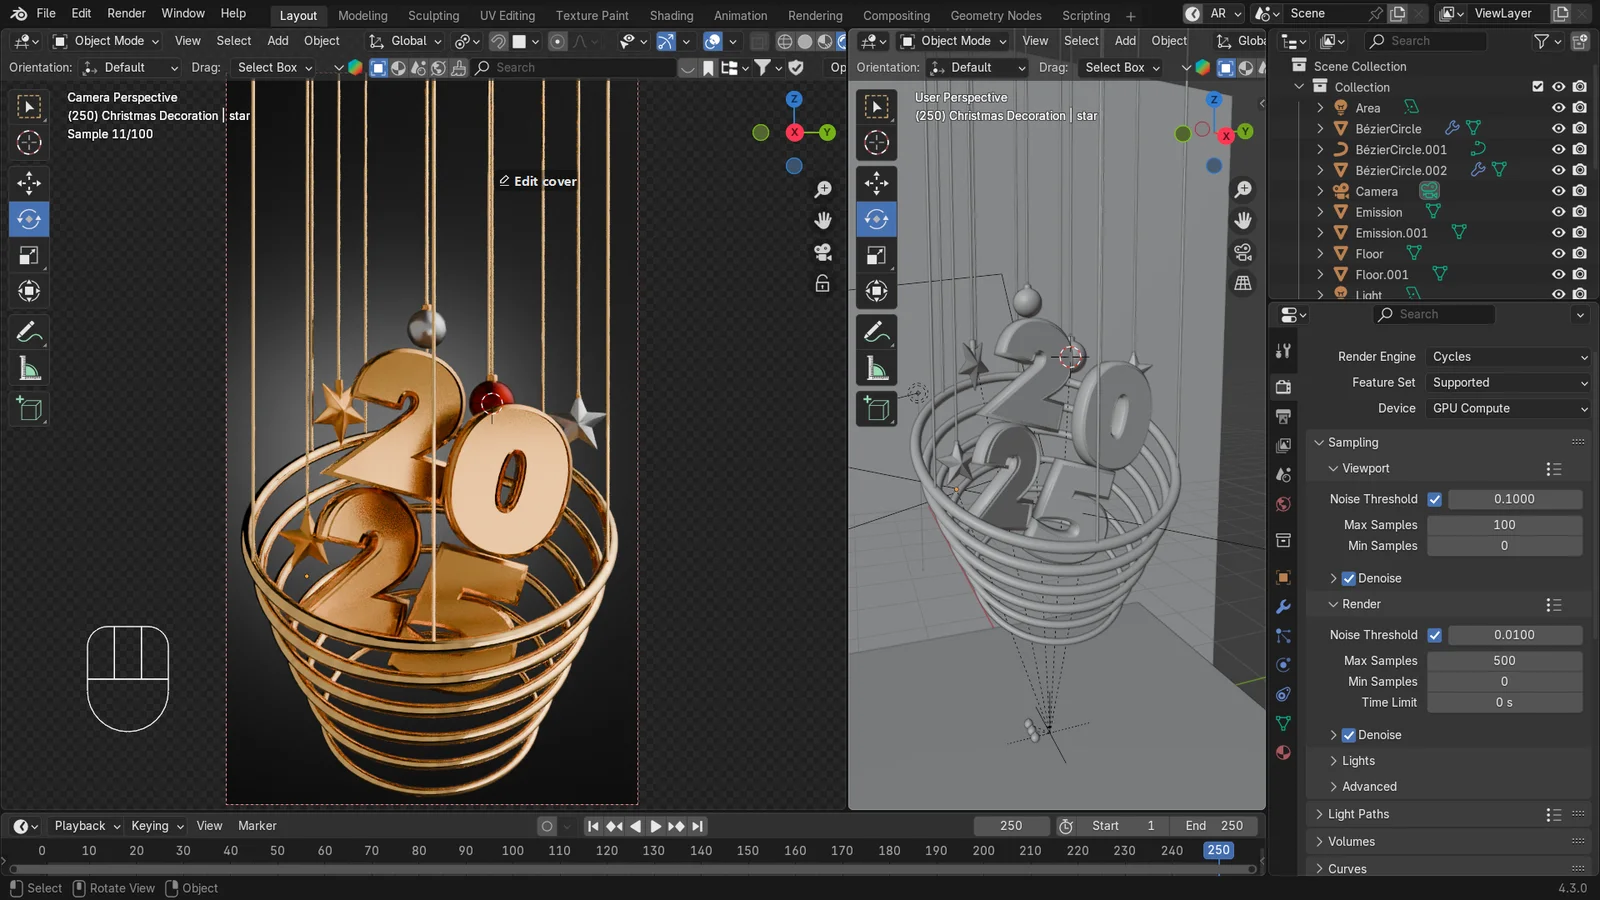
Task: Expand the BézierCircle tree item
Action: [1320, 129]
